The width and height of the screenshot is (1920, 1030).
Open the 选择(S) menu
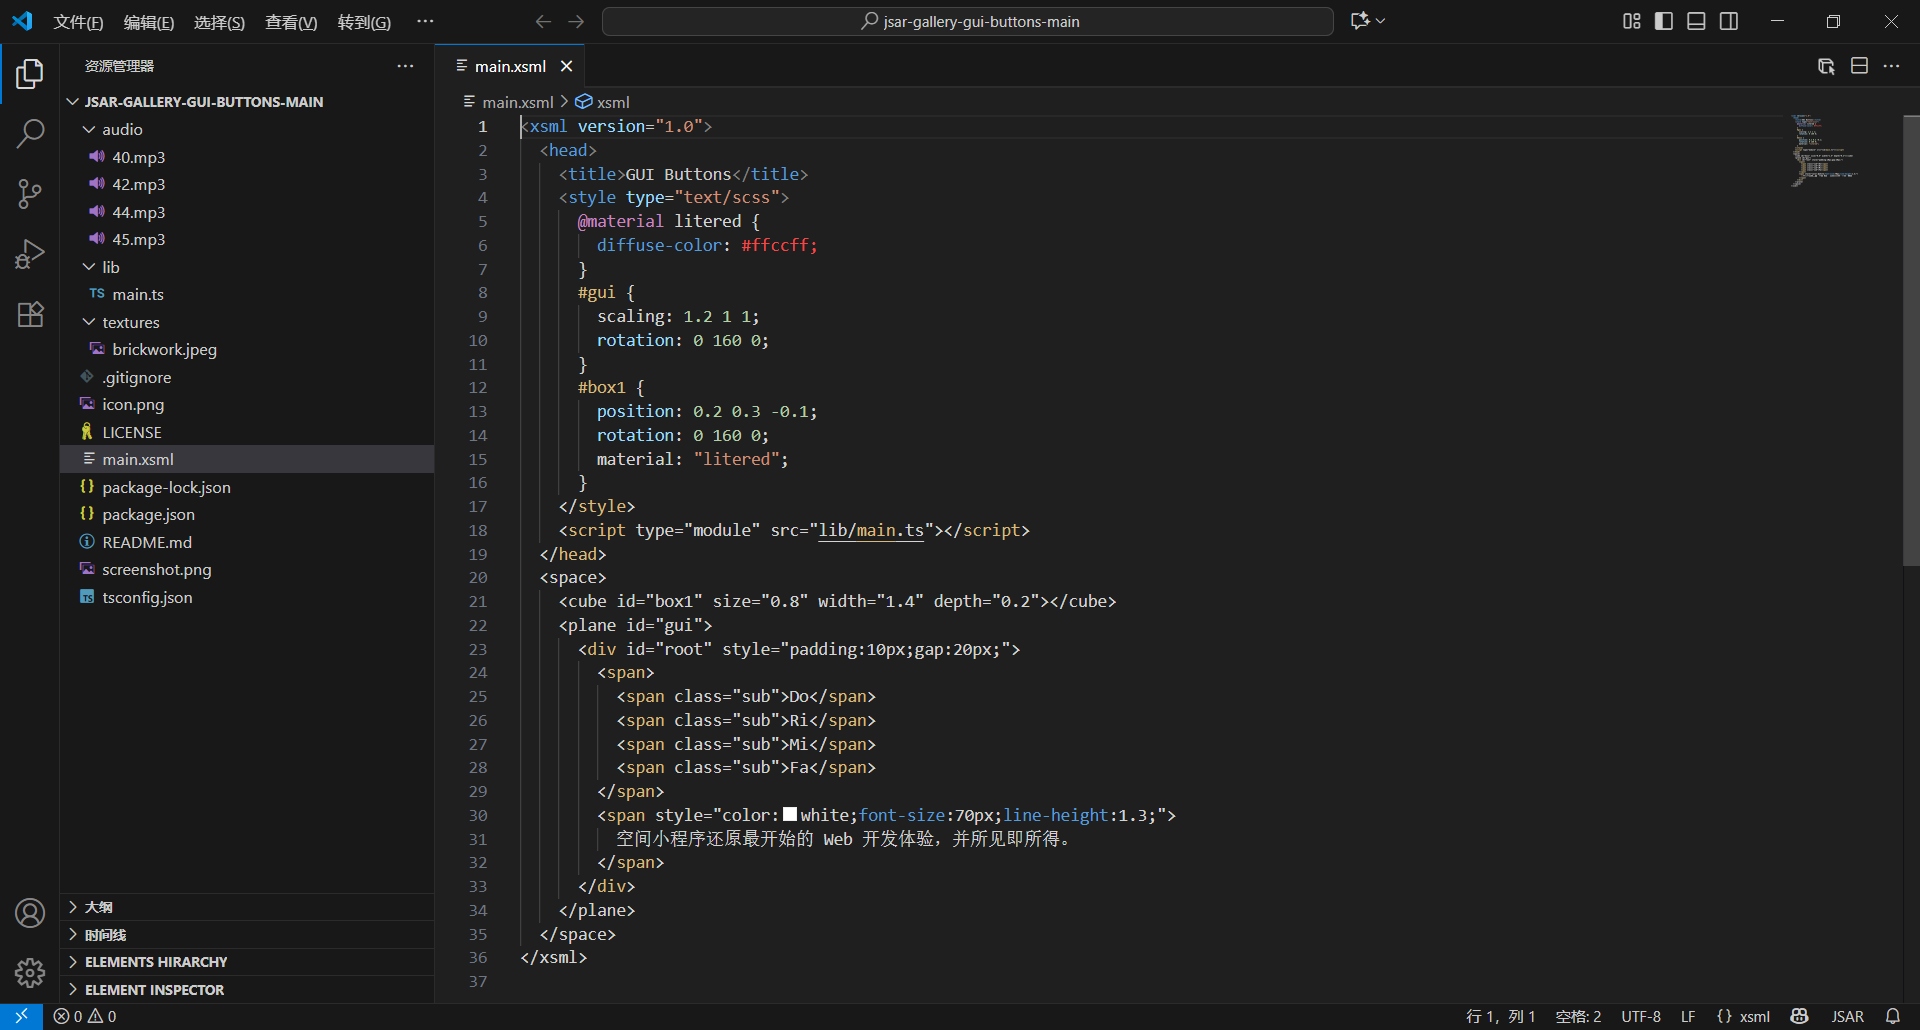click(219, 22)
